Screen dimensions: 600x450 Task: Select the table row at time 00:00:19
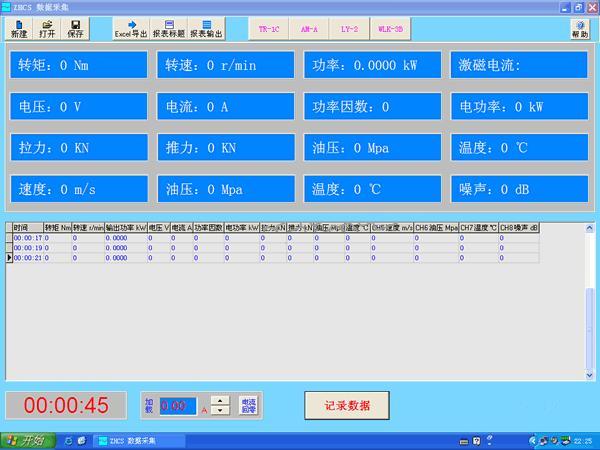point(27,248)
